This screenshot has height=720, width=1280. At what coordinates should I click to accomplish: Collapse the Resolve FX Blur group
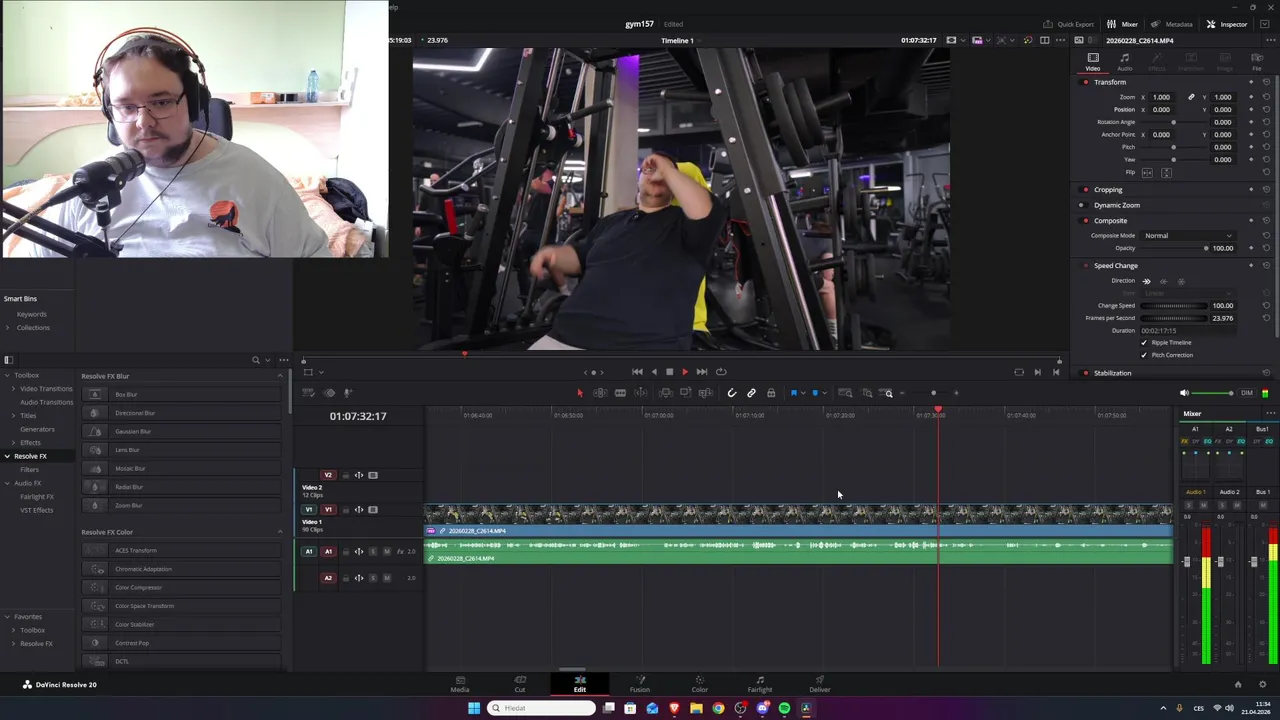pyautogui.click(x=280, y=376)
